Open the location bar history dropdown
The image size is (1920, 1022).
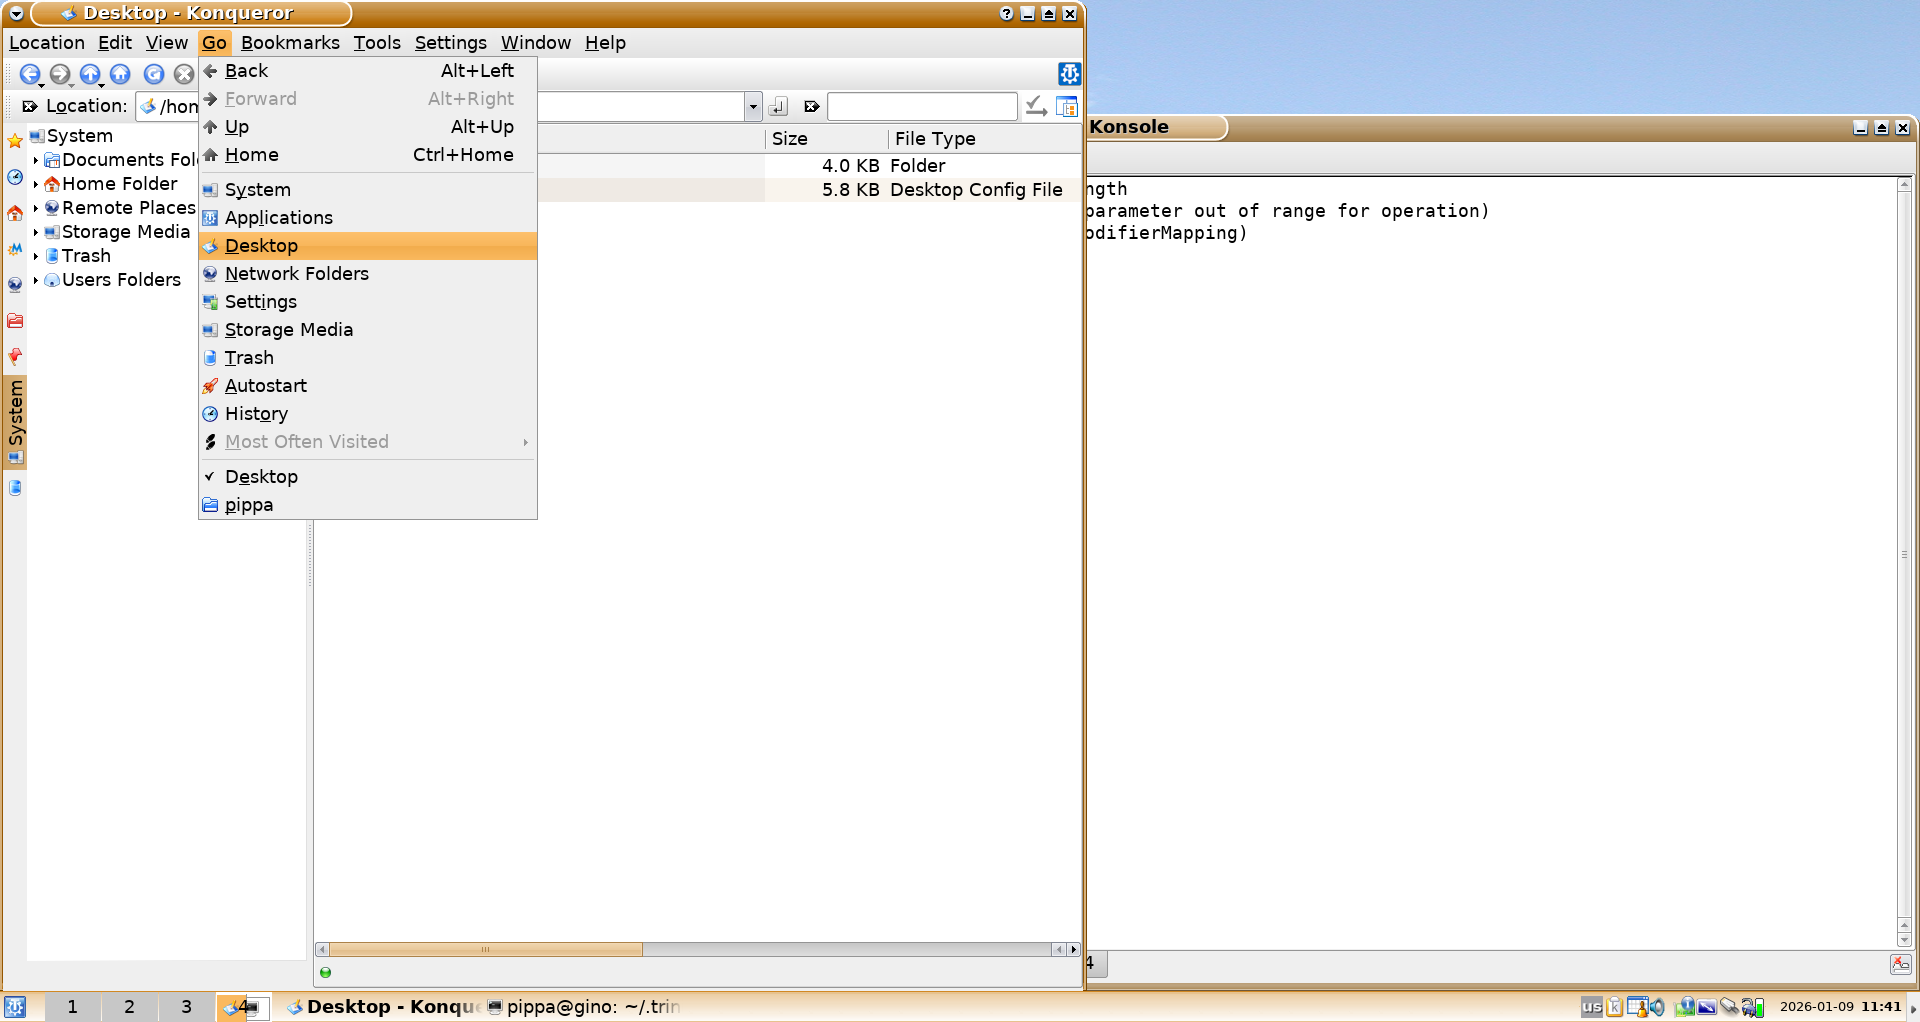coord(753,106)
